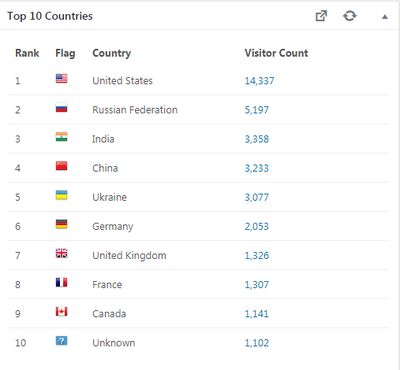Image resolution: width=400 pixels, height=370 pixels.
Task: Open the widget in a new window icon
Action: click(321, 16)
